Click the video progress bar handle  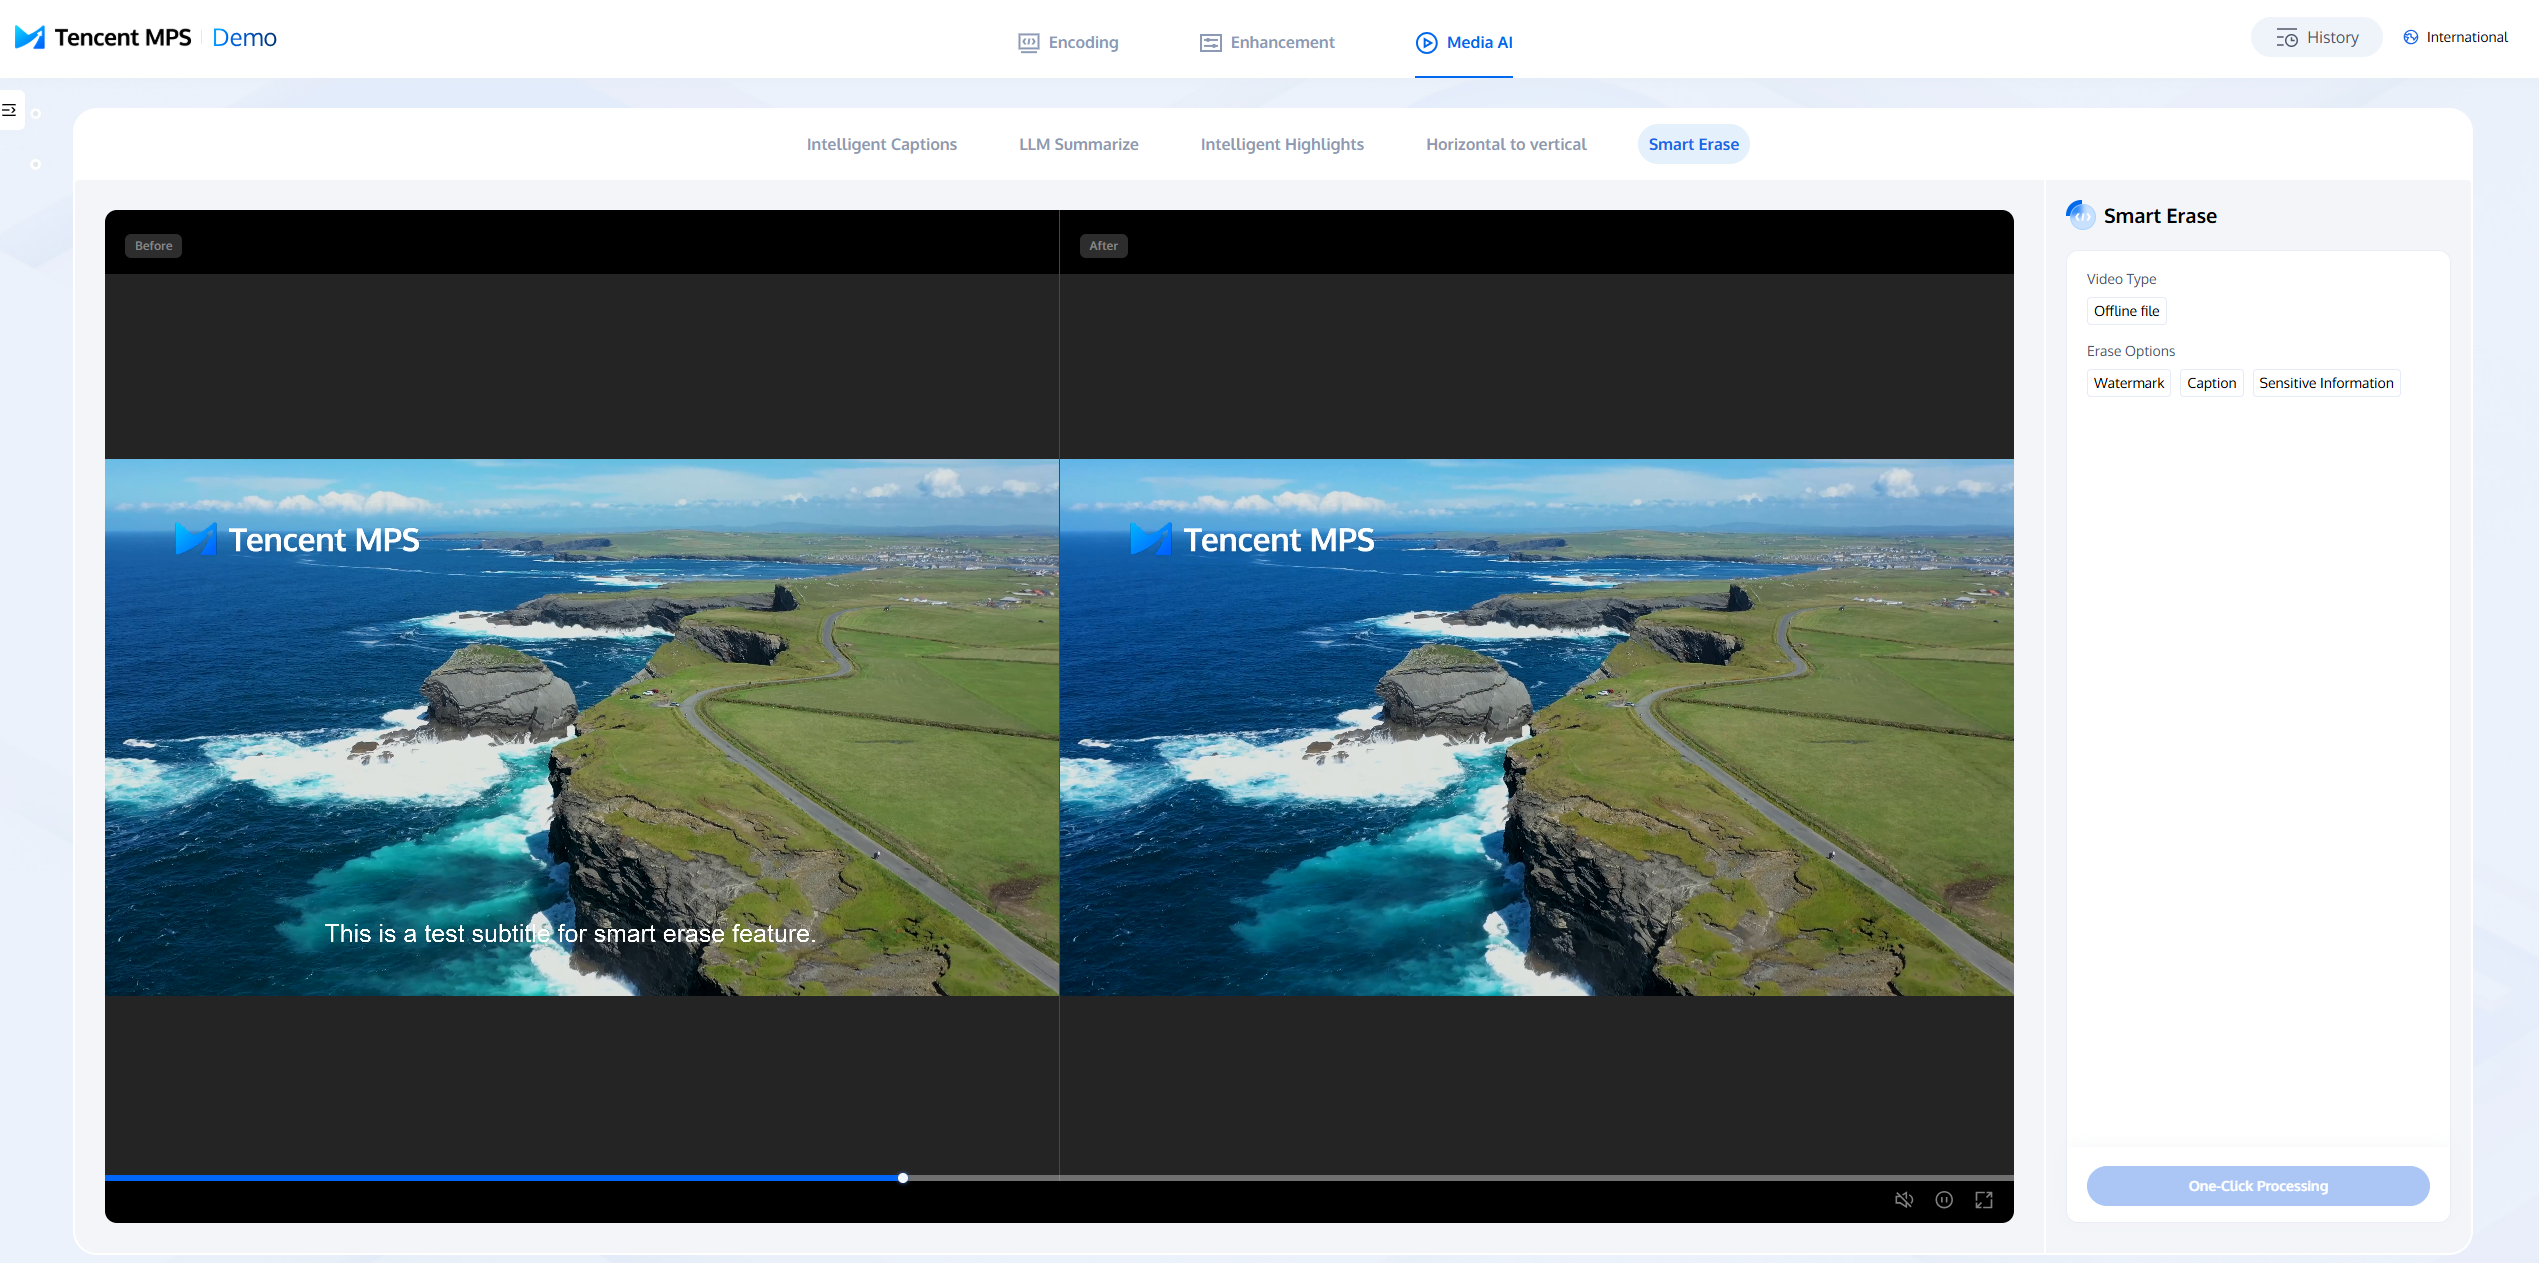pyautogui.click(x=903, y=1178)
